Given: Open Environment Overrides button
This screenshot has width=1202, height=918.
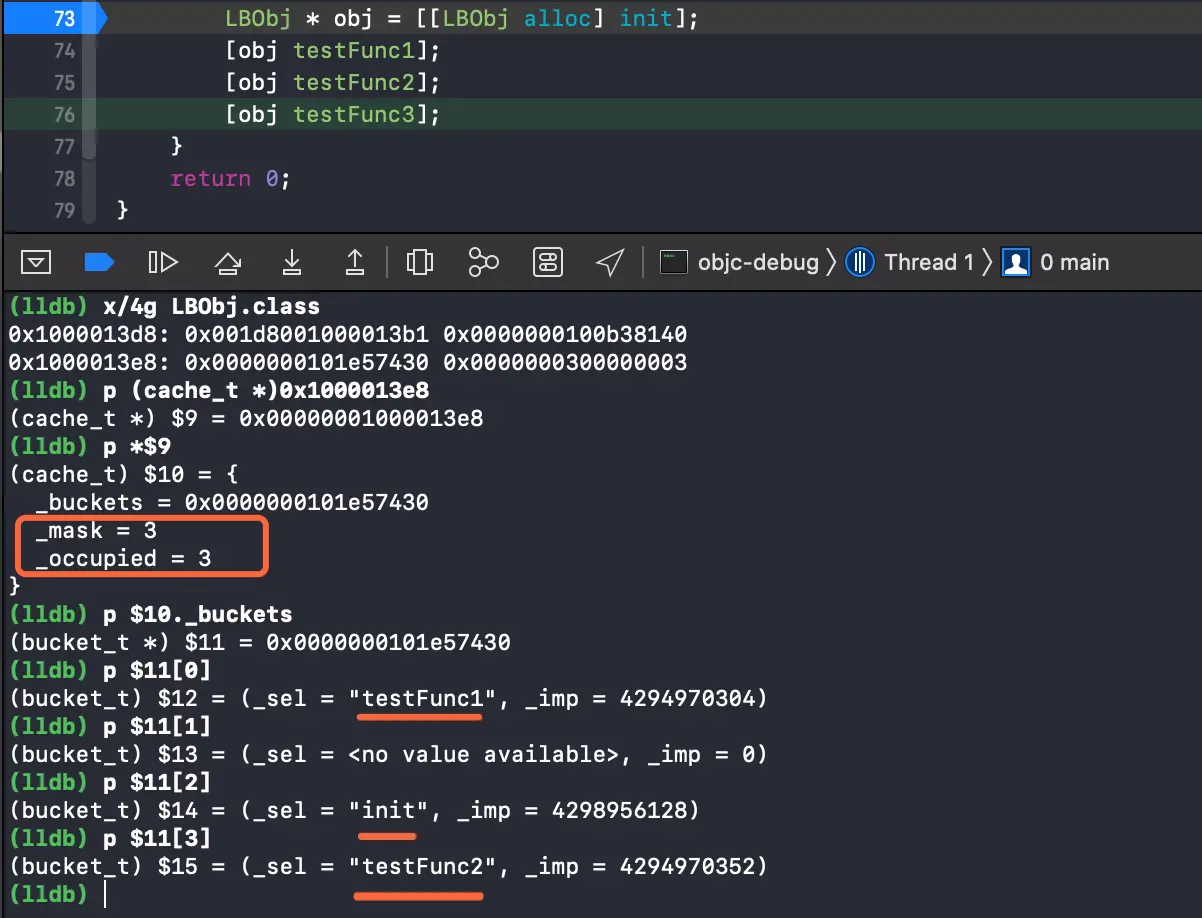Looking at the screenshot, I should pos(548,262).
